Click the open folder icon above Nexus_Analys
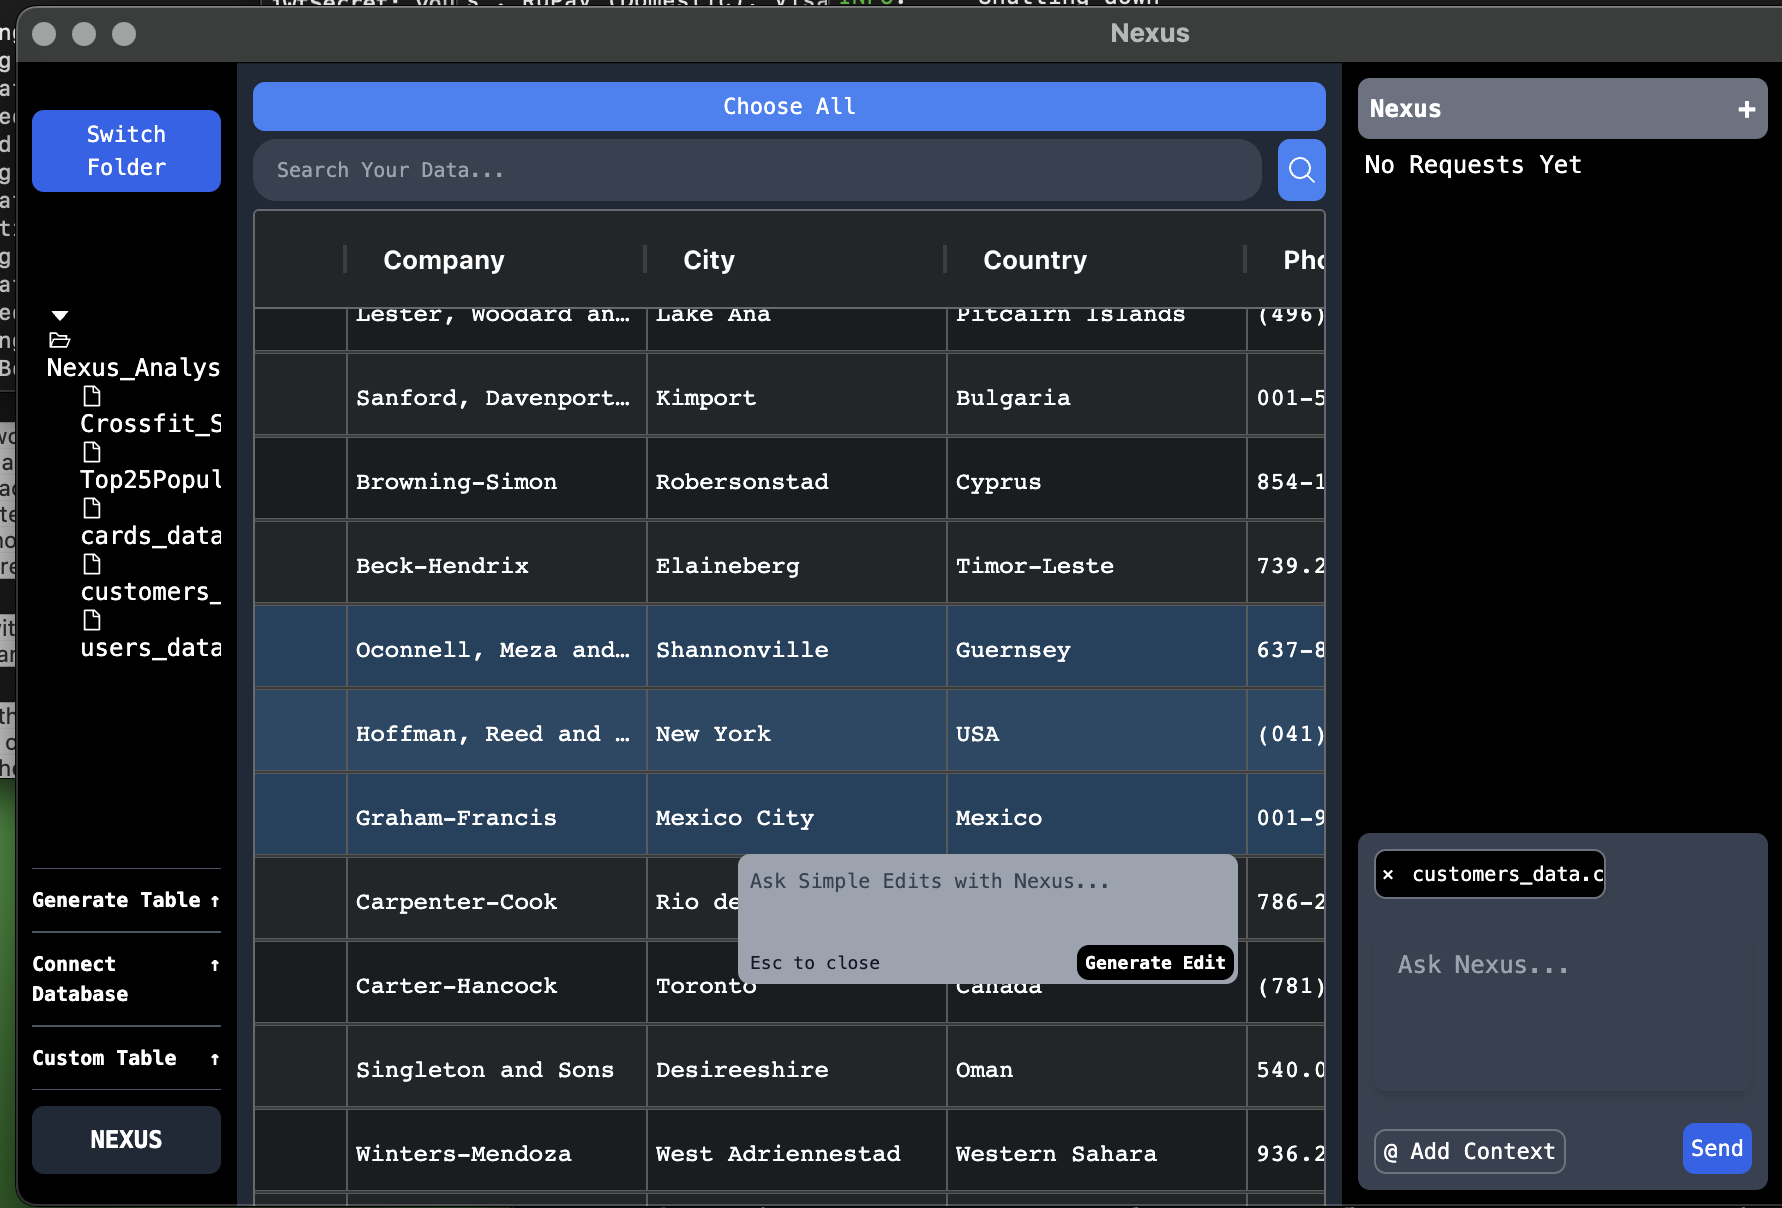The width and height of the screenshot is (1782, 1208). 60,340
